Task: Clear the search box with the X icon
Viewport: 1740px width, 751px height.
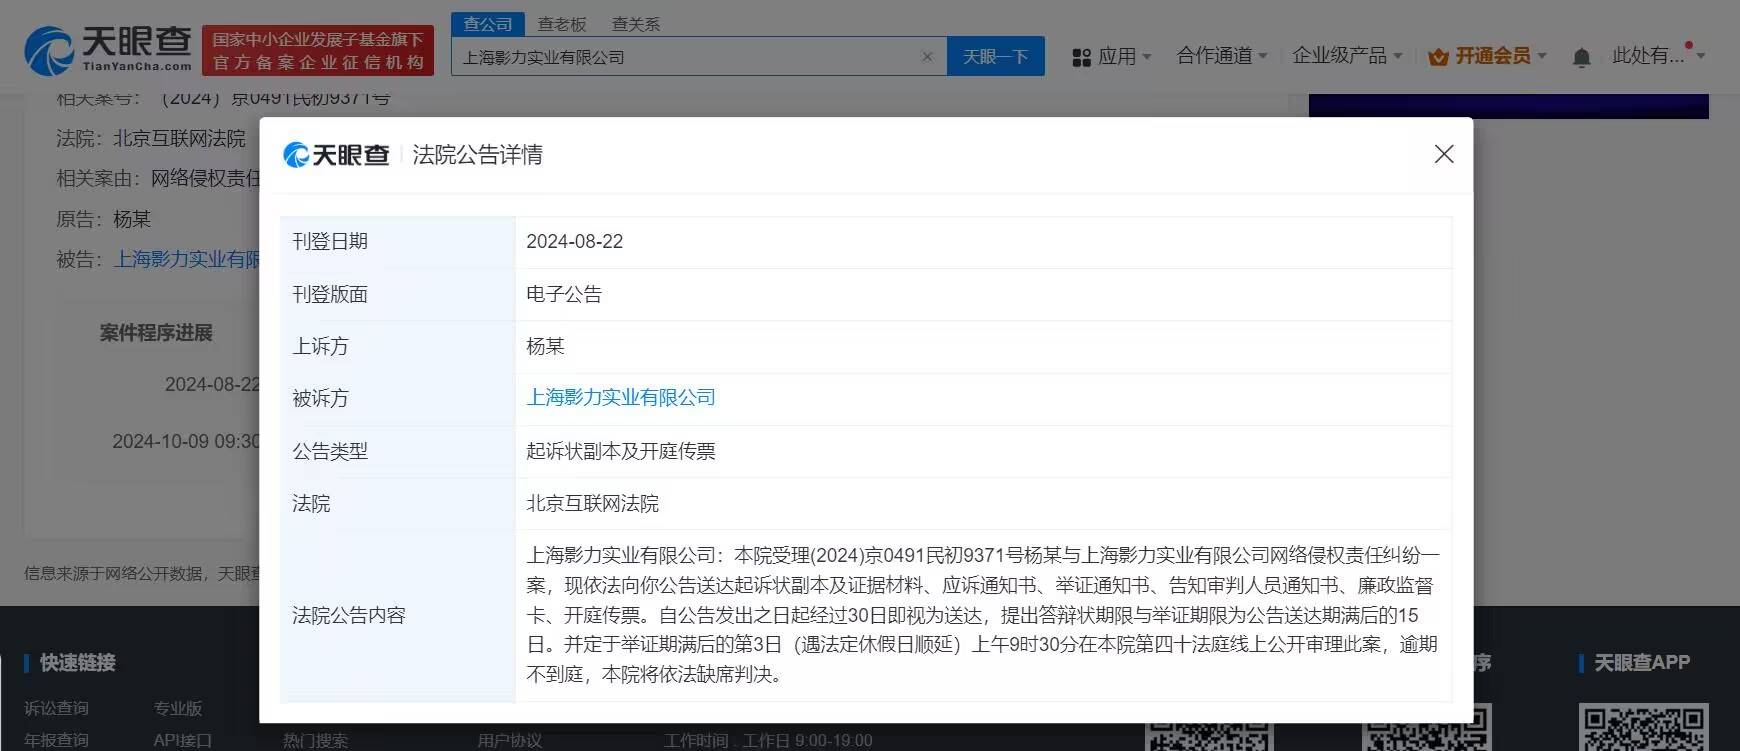Action: click(927, 57)
